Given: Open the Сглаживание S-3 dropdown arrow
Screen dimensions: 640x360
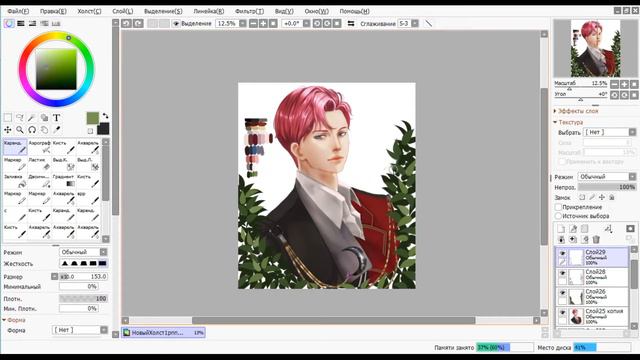Looking at the screenshot, I should pyautogui.click(x=415, y=23).
